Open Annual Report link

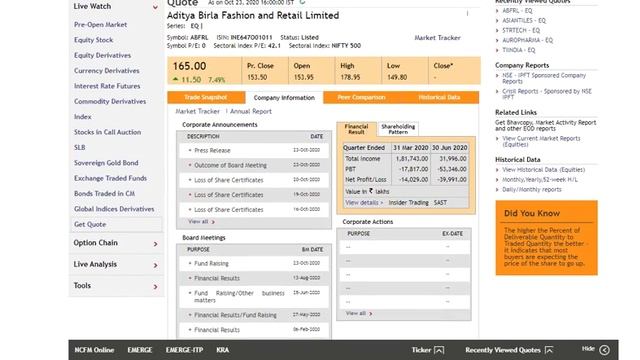coord(251,111)
